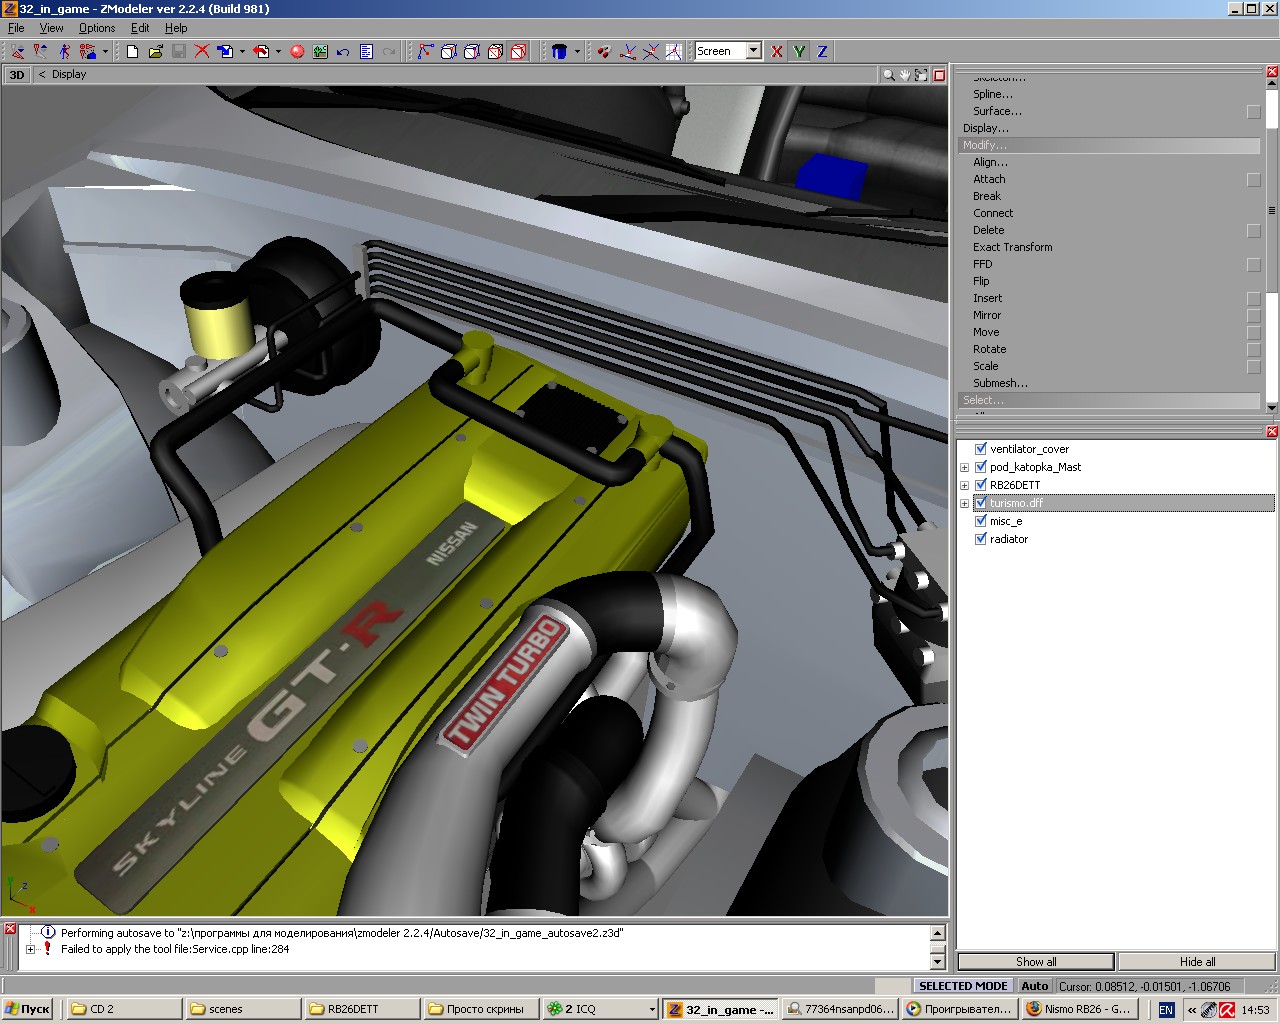Click the viewport zoom-extents icon
1280x1024 pixels.
pos(922,74)
